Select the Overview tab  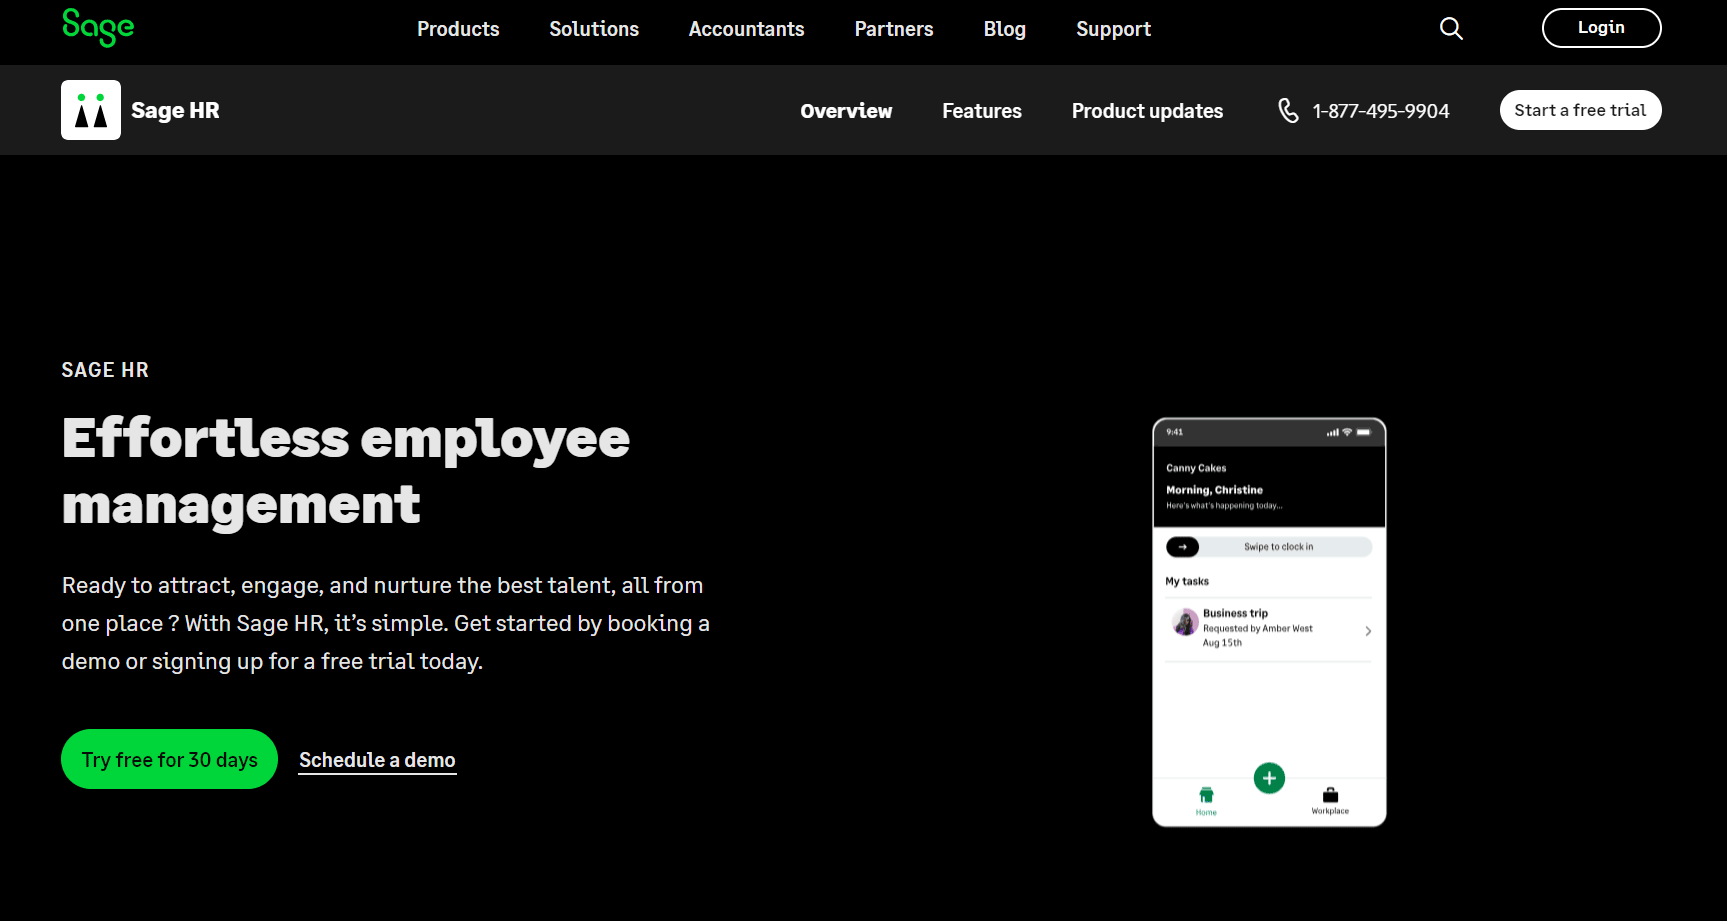(846, 111)
